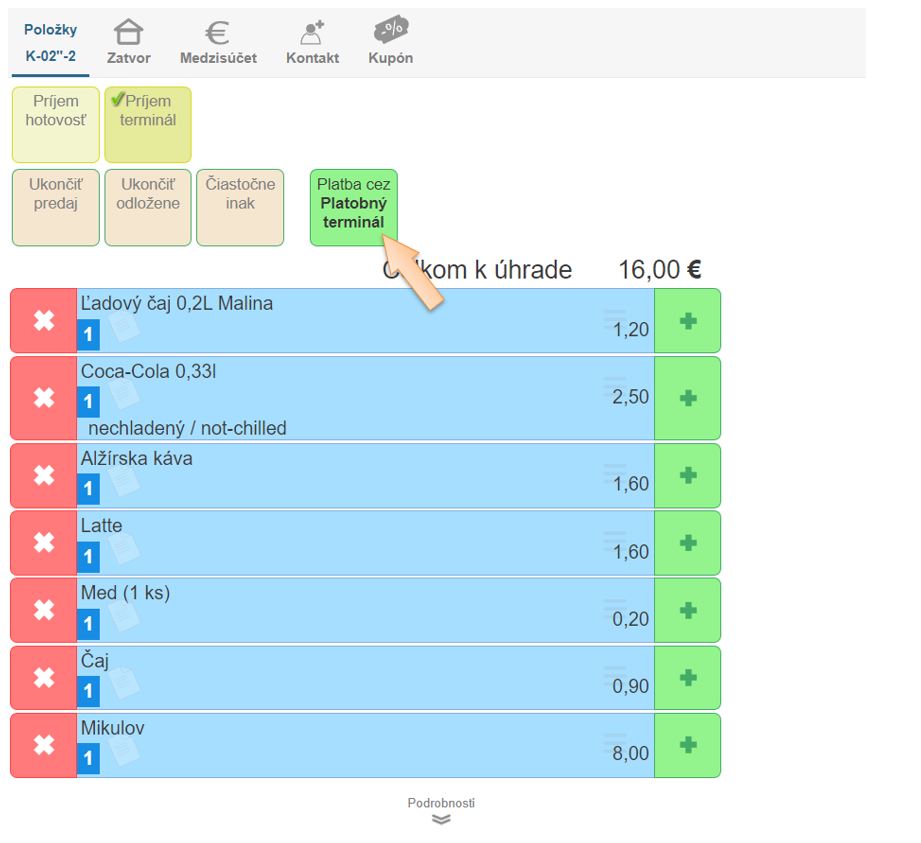This screenshot has height=843, width=921.
Task: Toggle Príjem terminál payment option
Action: 148,124
